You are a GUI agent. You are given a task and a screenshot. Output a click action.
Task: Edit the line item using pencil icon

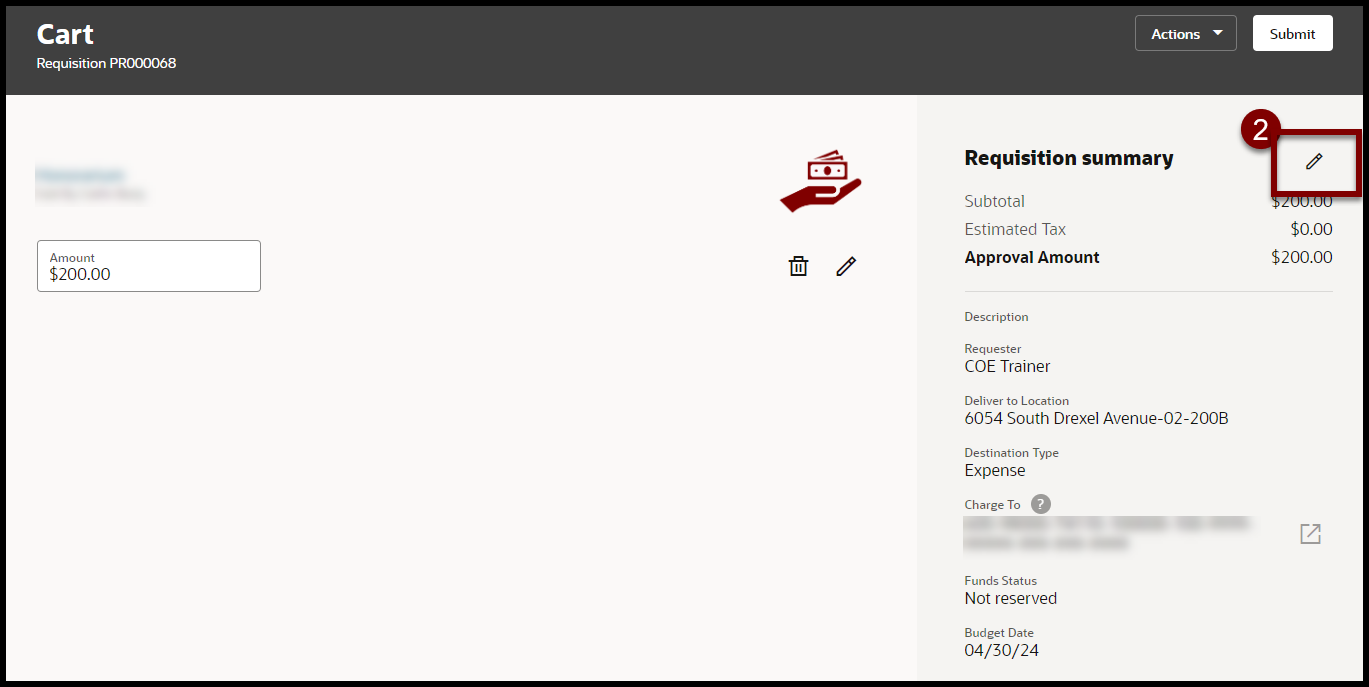point(846,266)
